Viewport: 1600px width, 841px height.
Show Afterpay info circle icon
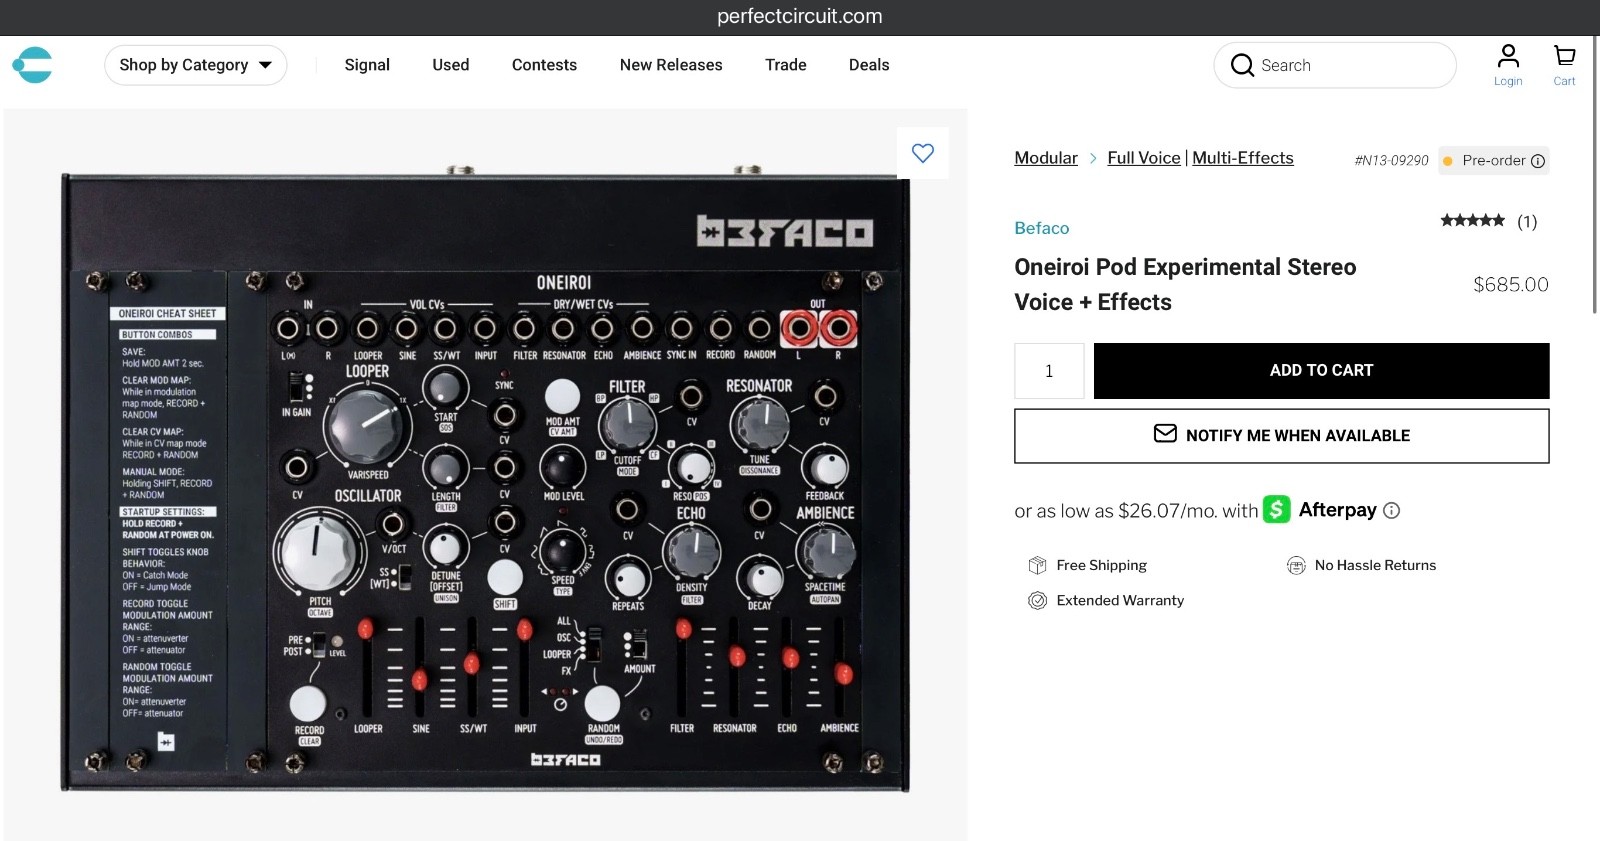pos(1391,511)
